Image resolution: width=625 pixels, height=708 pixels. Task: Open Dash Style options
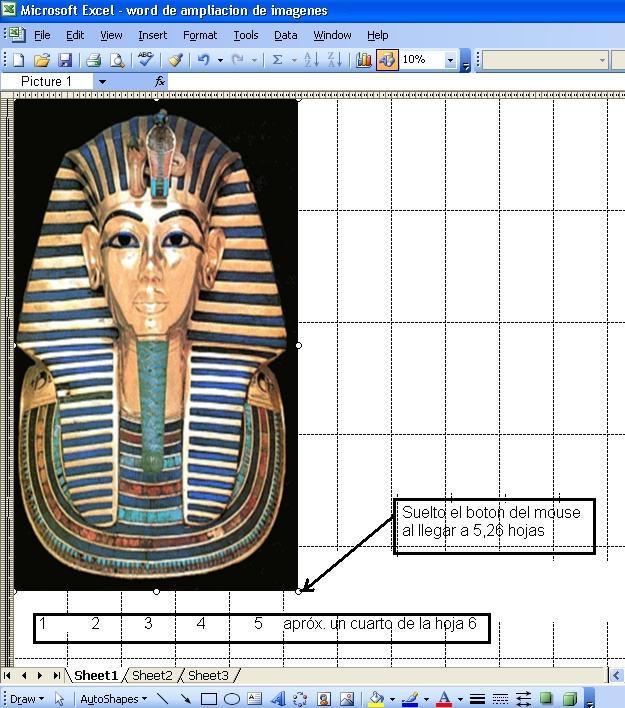[500, 699]
